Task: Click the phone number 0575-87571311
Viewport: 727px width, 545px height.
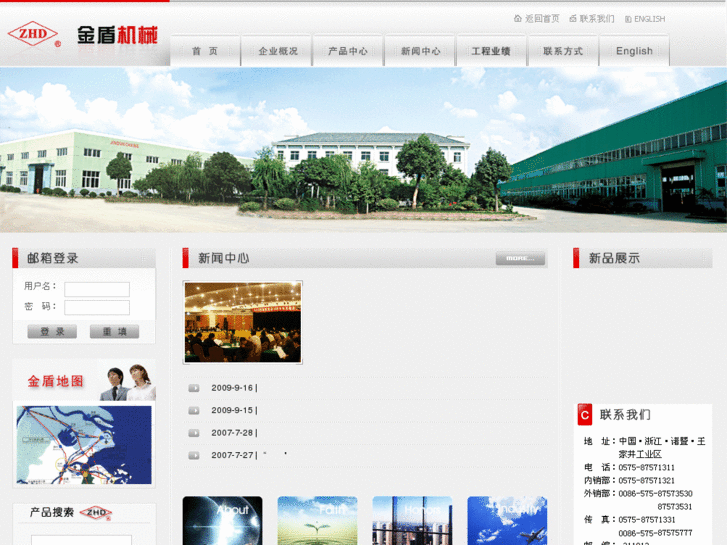Action: point(646,468)
